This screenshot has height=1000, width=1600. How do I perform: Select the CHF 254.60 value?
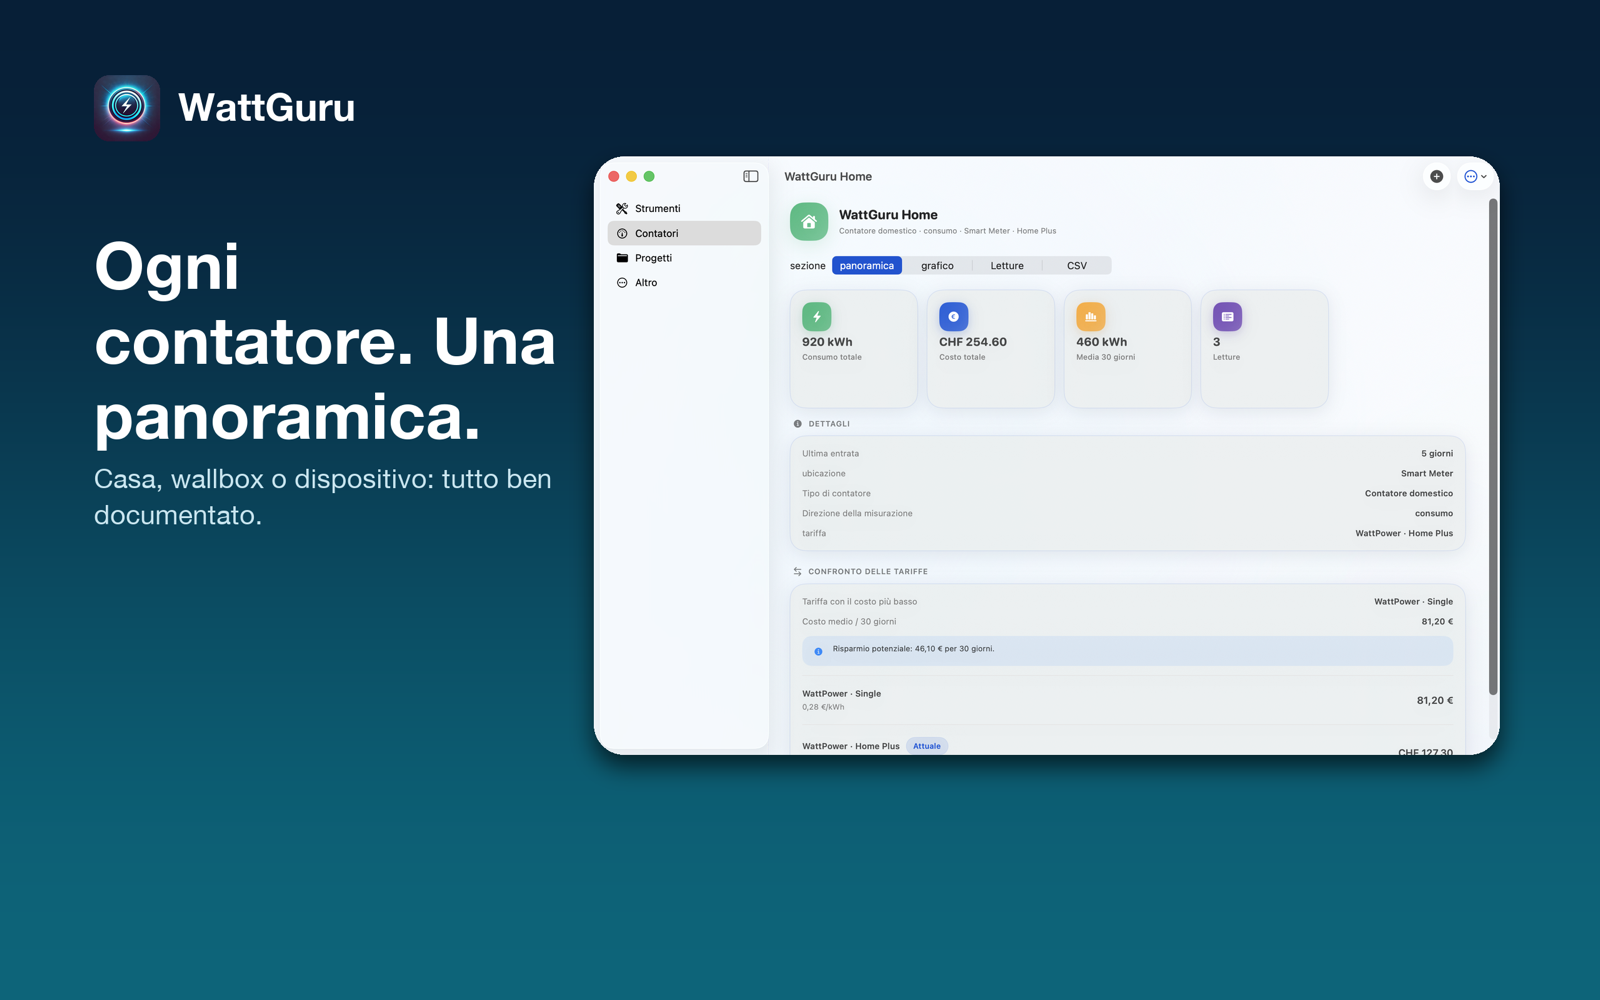click(973, 342)
